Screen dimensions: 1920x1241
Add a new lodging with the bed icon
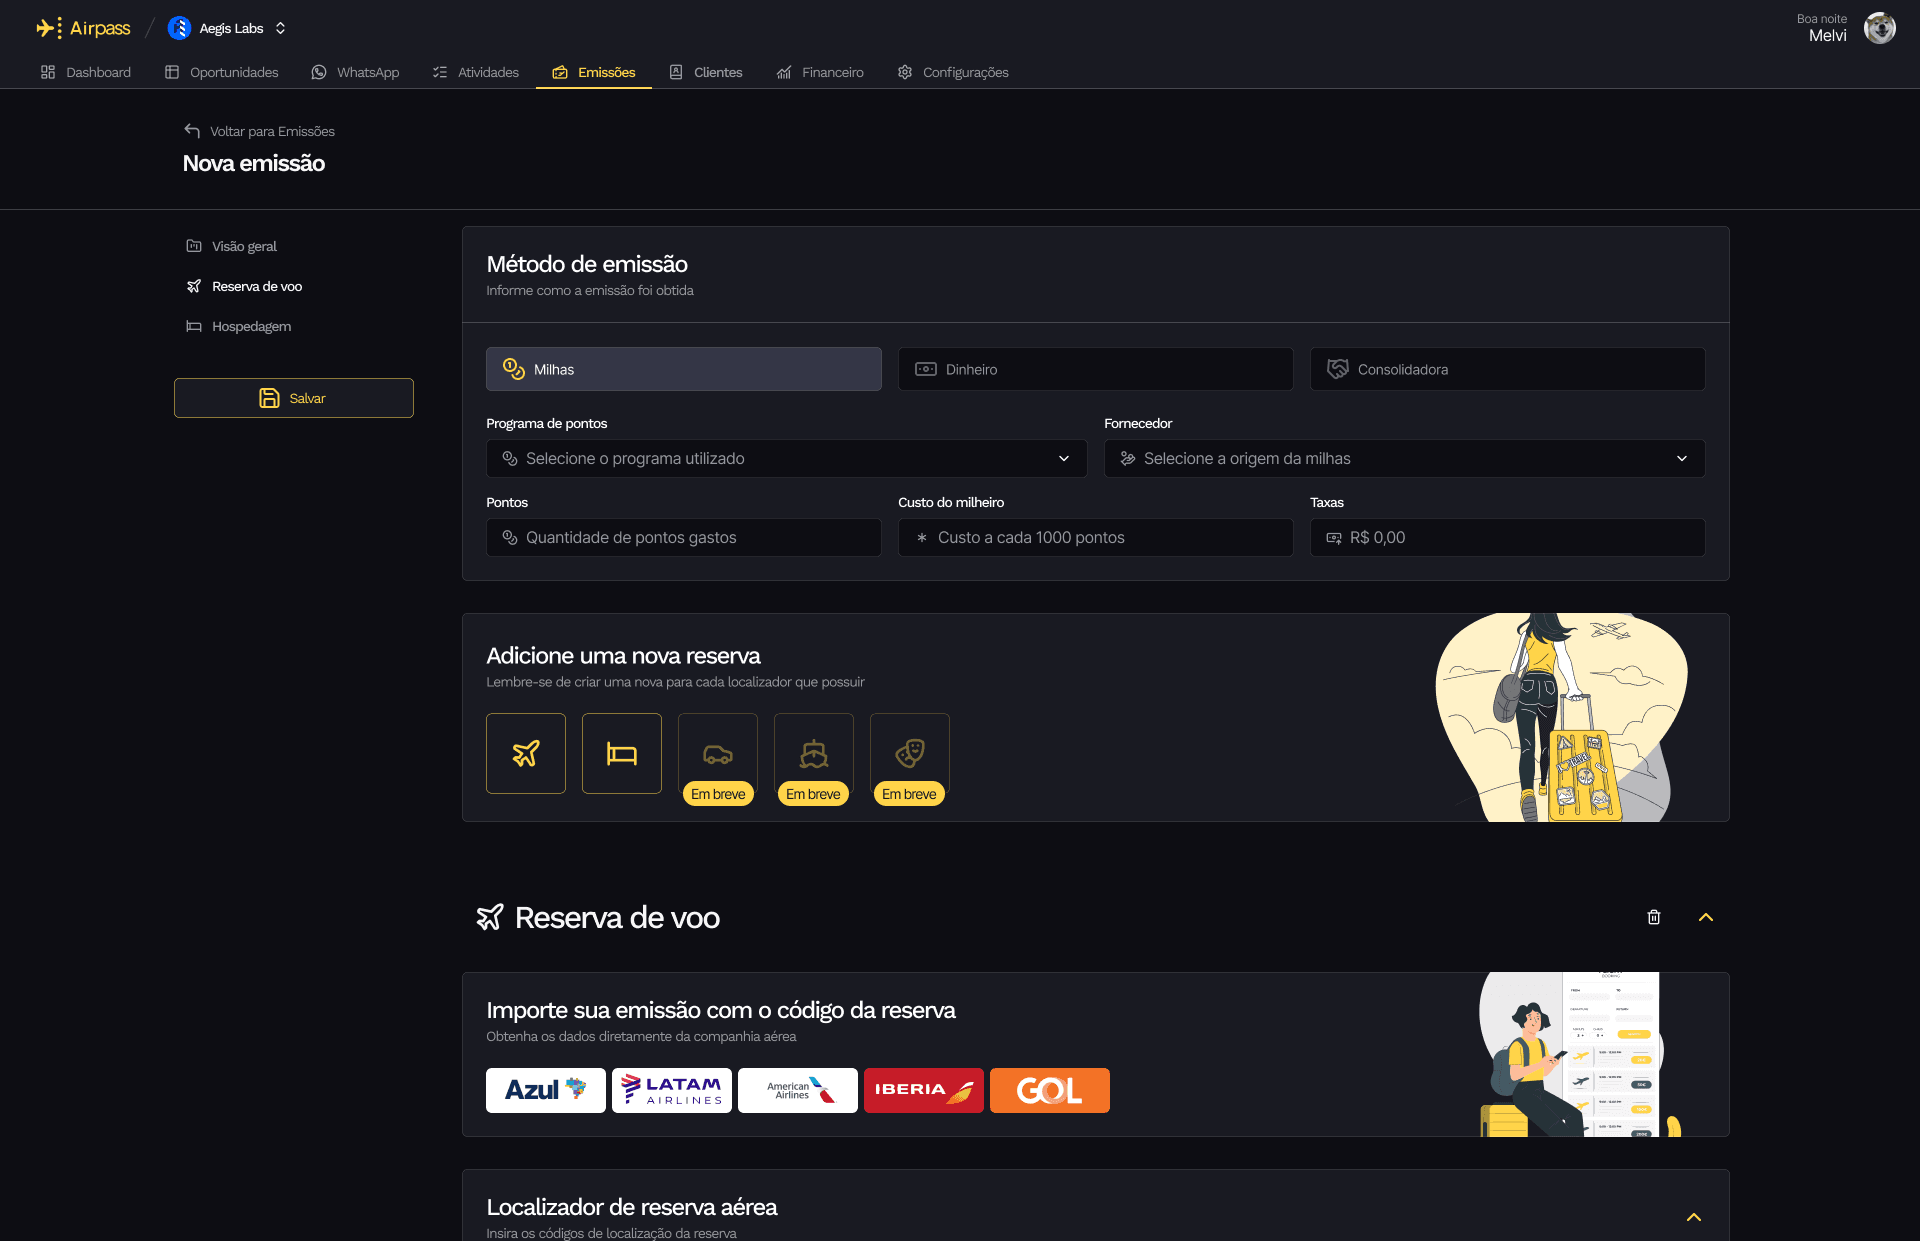point(621,753)
